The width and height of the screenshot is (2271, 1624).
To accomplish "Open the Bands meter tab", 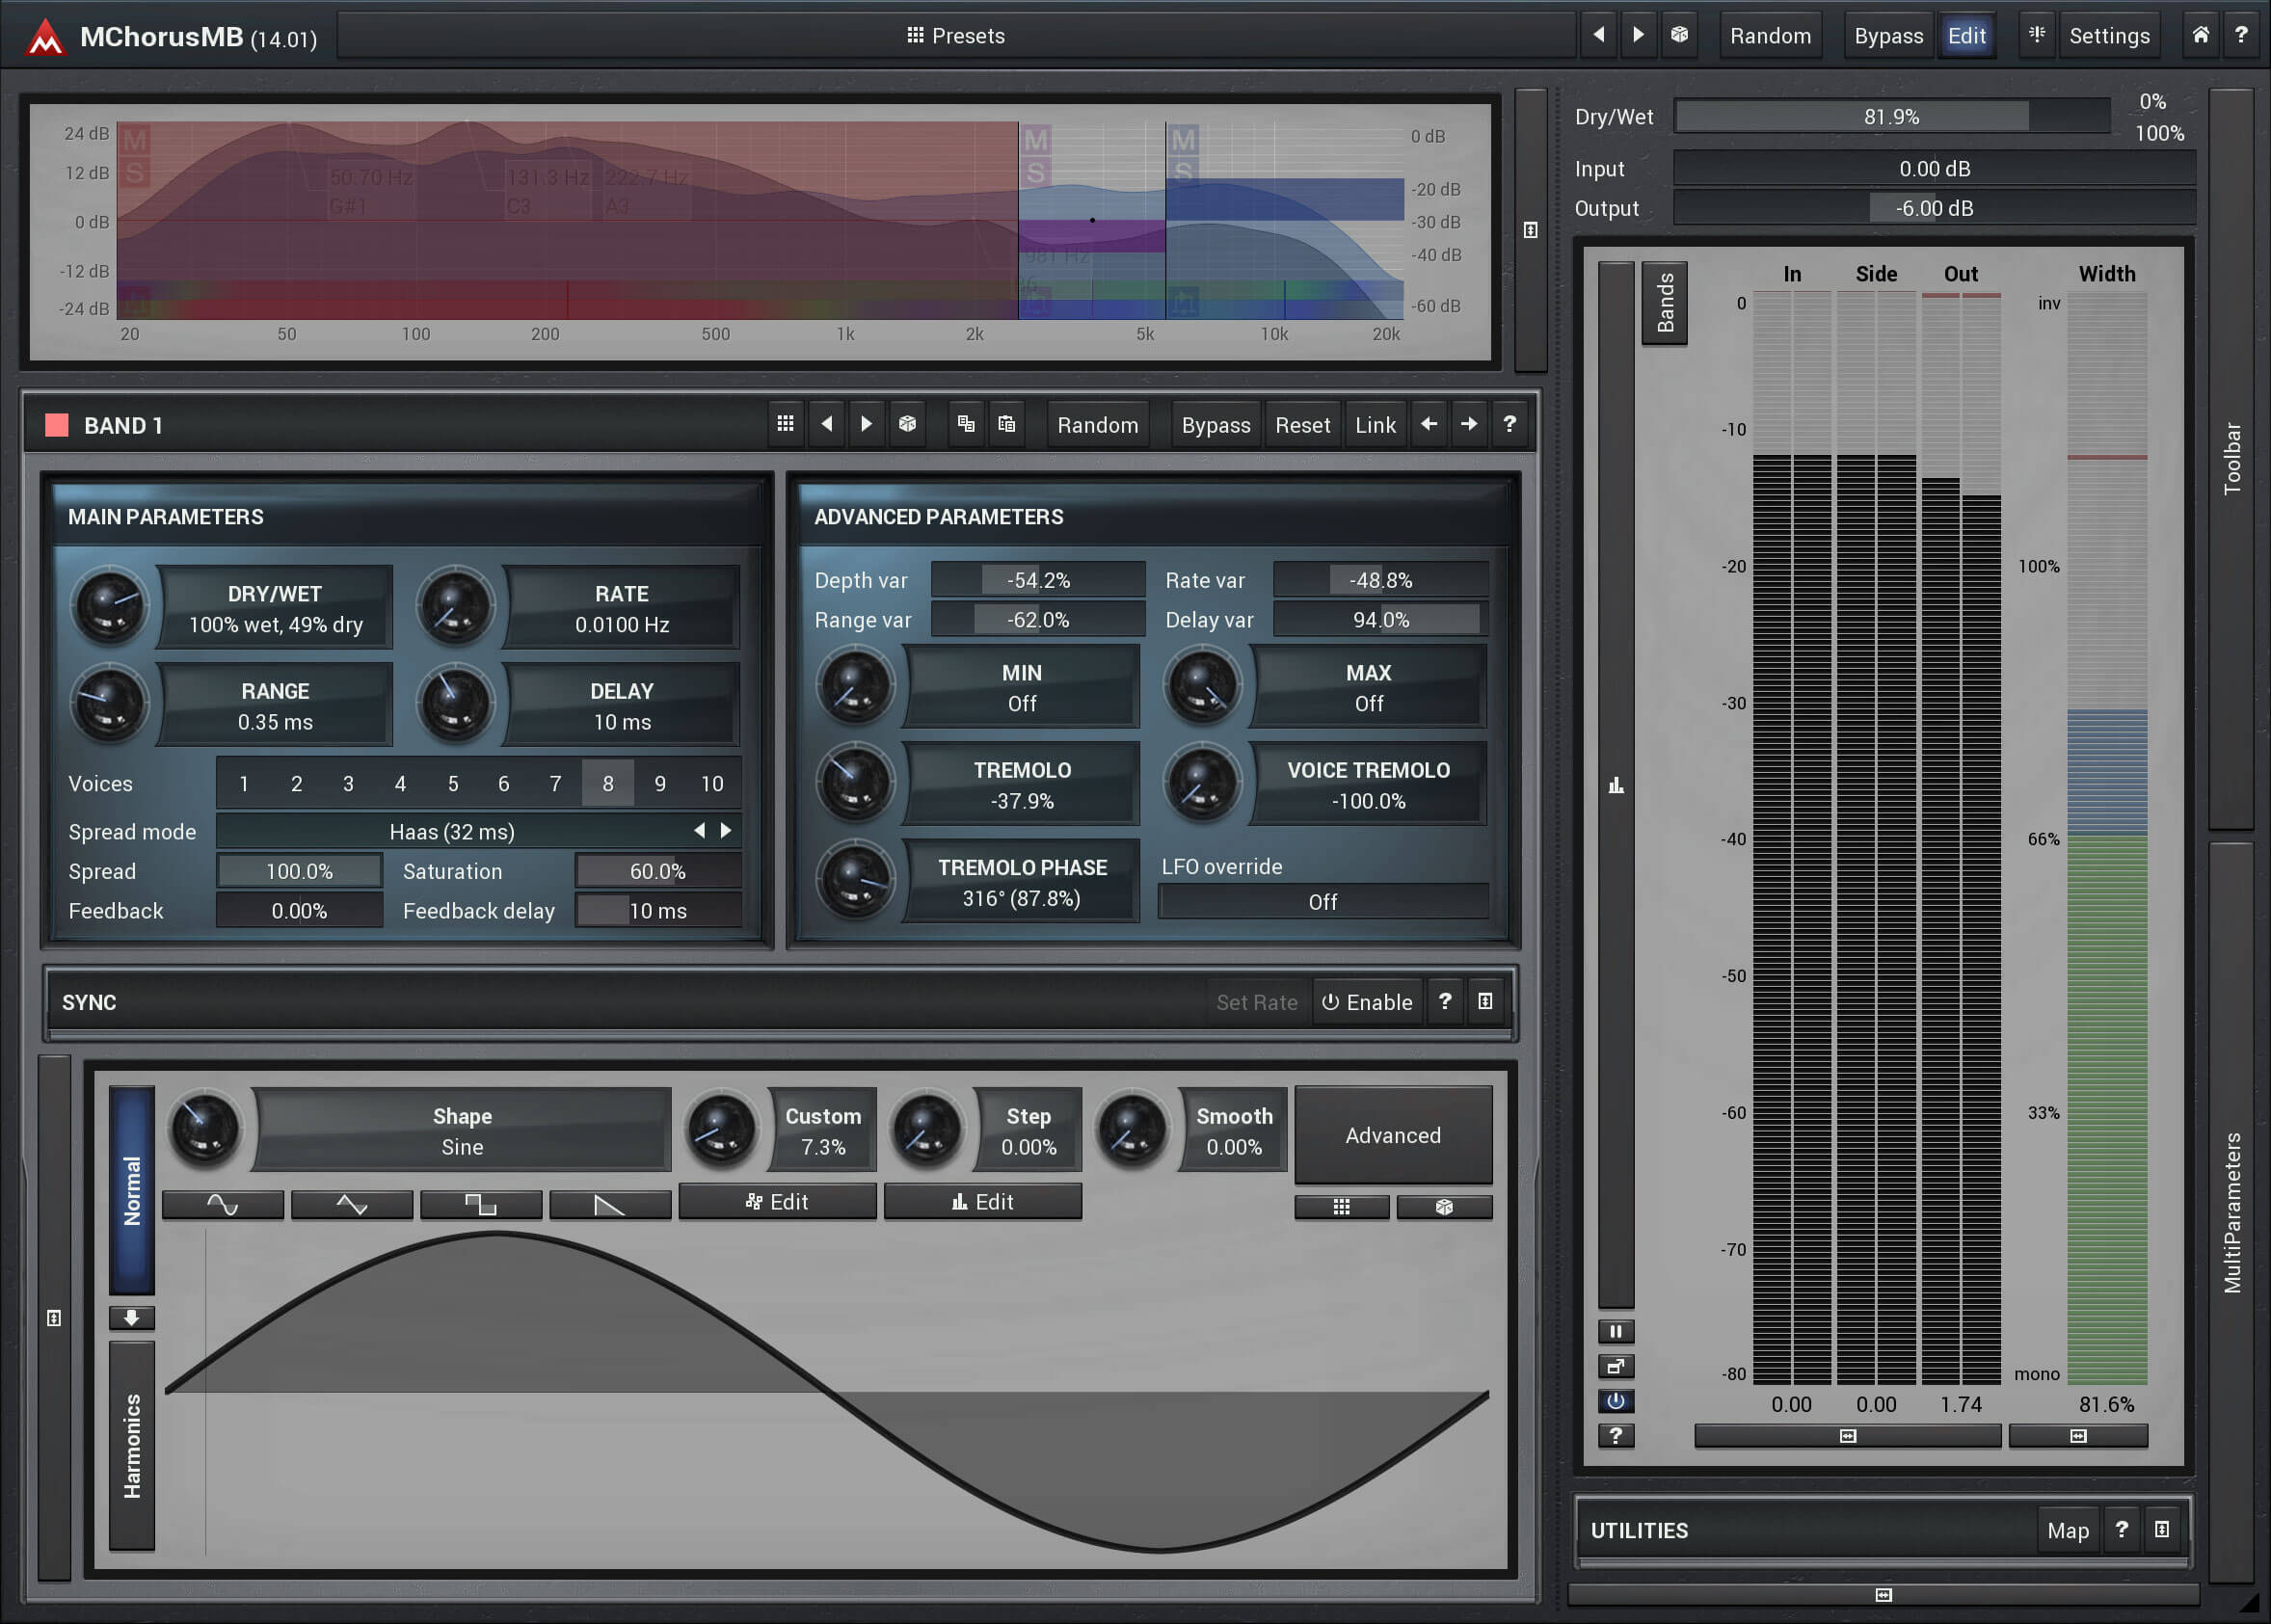I will 1665,303.
